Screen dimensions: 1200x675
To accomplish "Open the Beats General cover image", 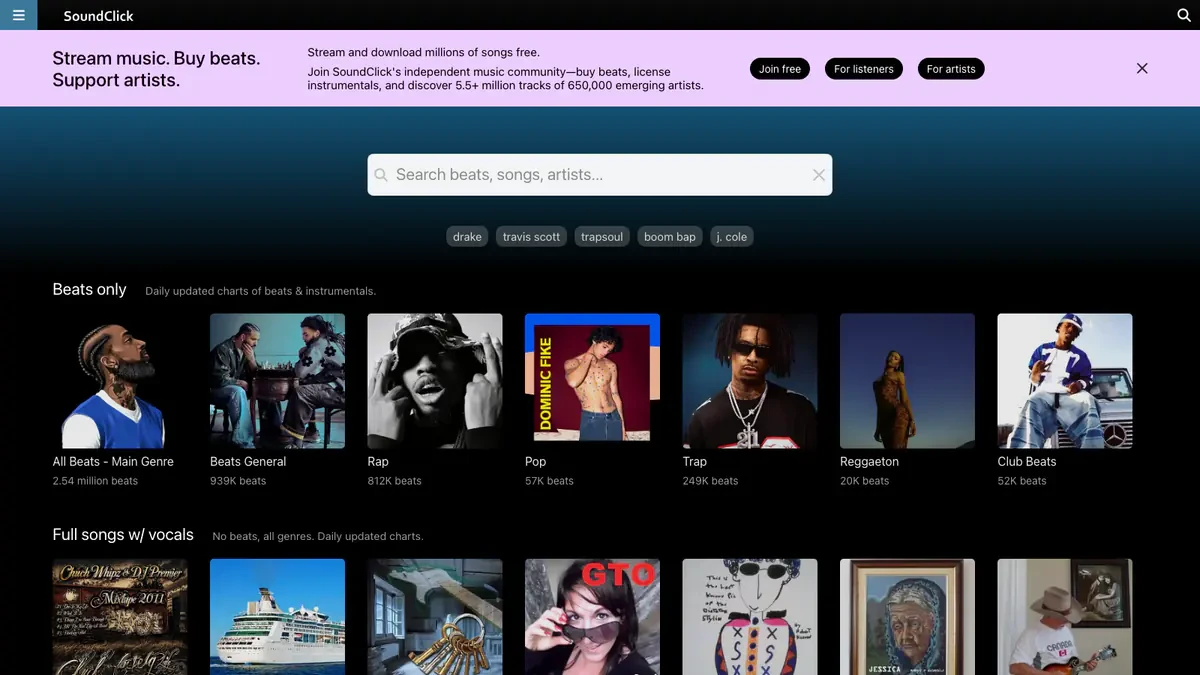I will coord(277,381).
